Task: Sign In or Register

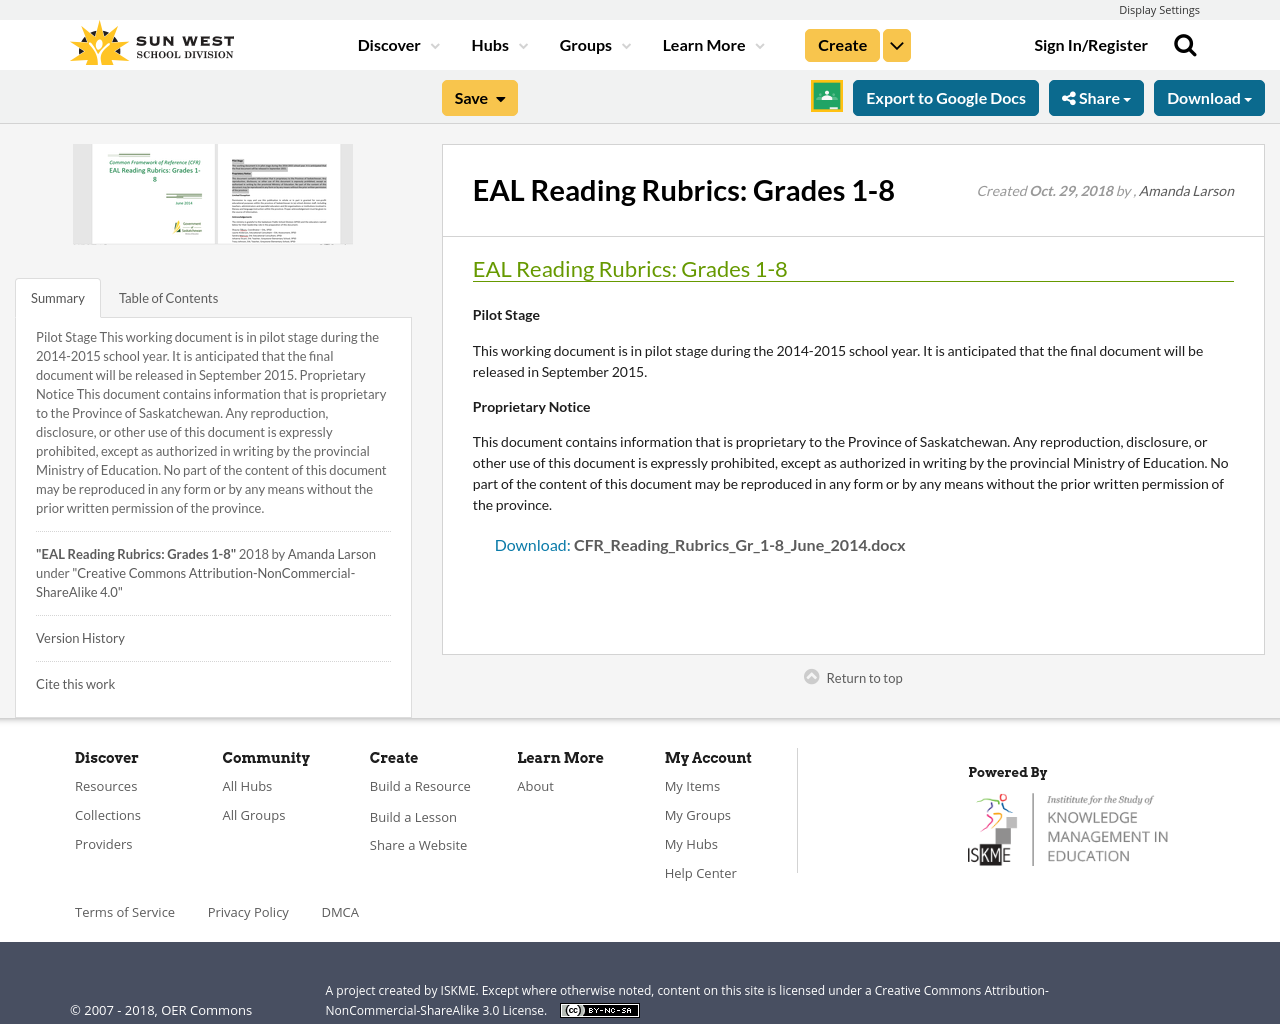Action: tap(1091, 44)
